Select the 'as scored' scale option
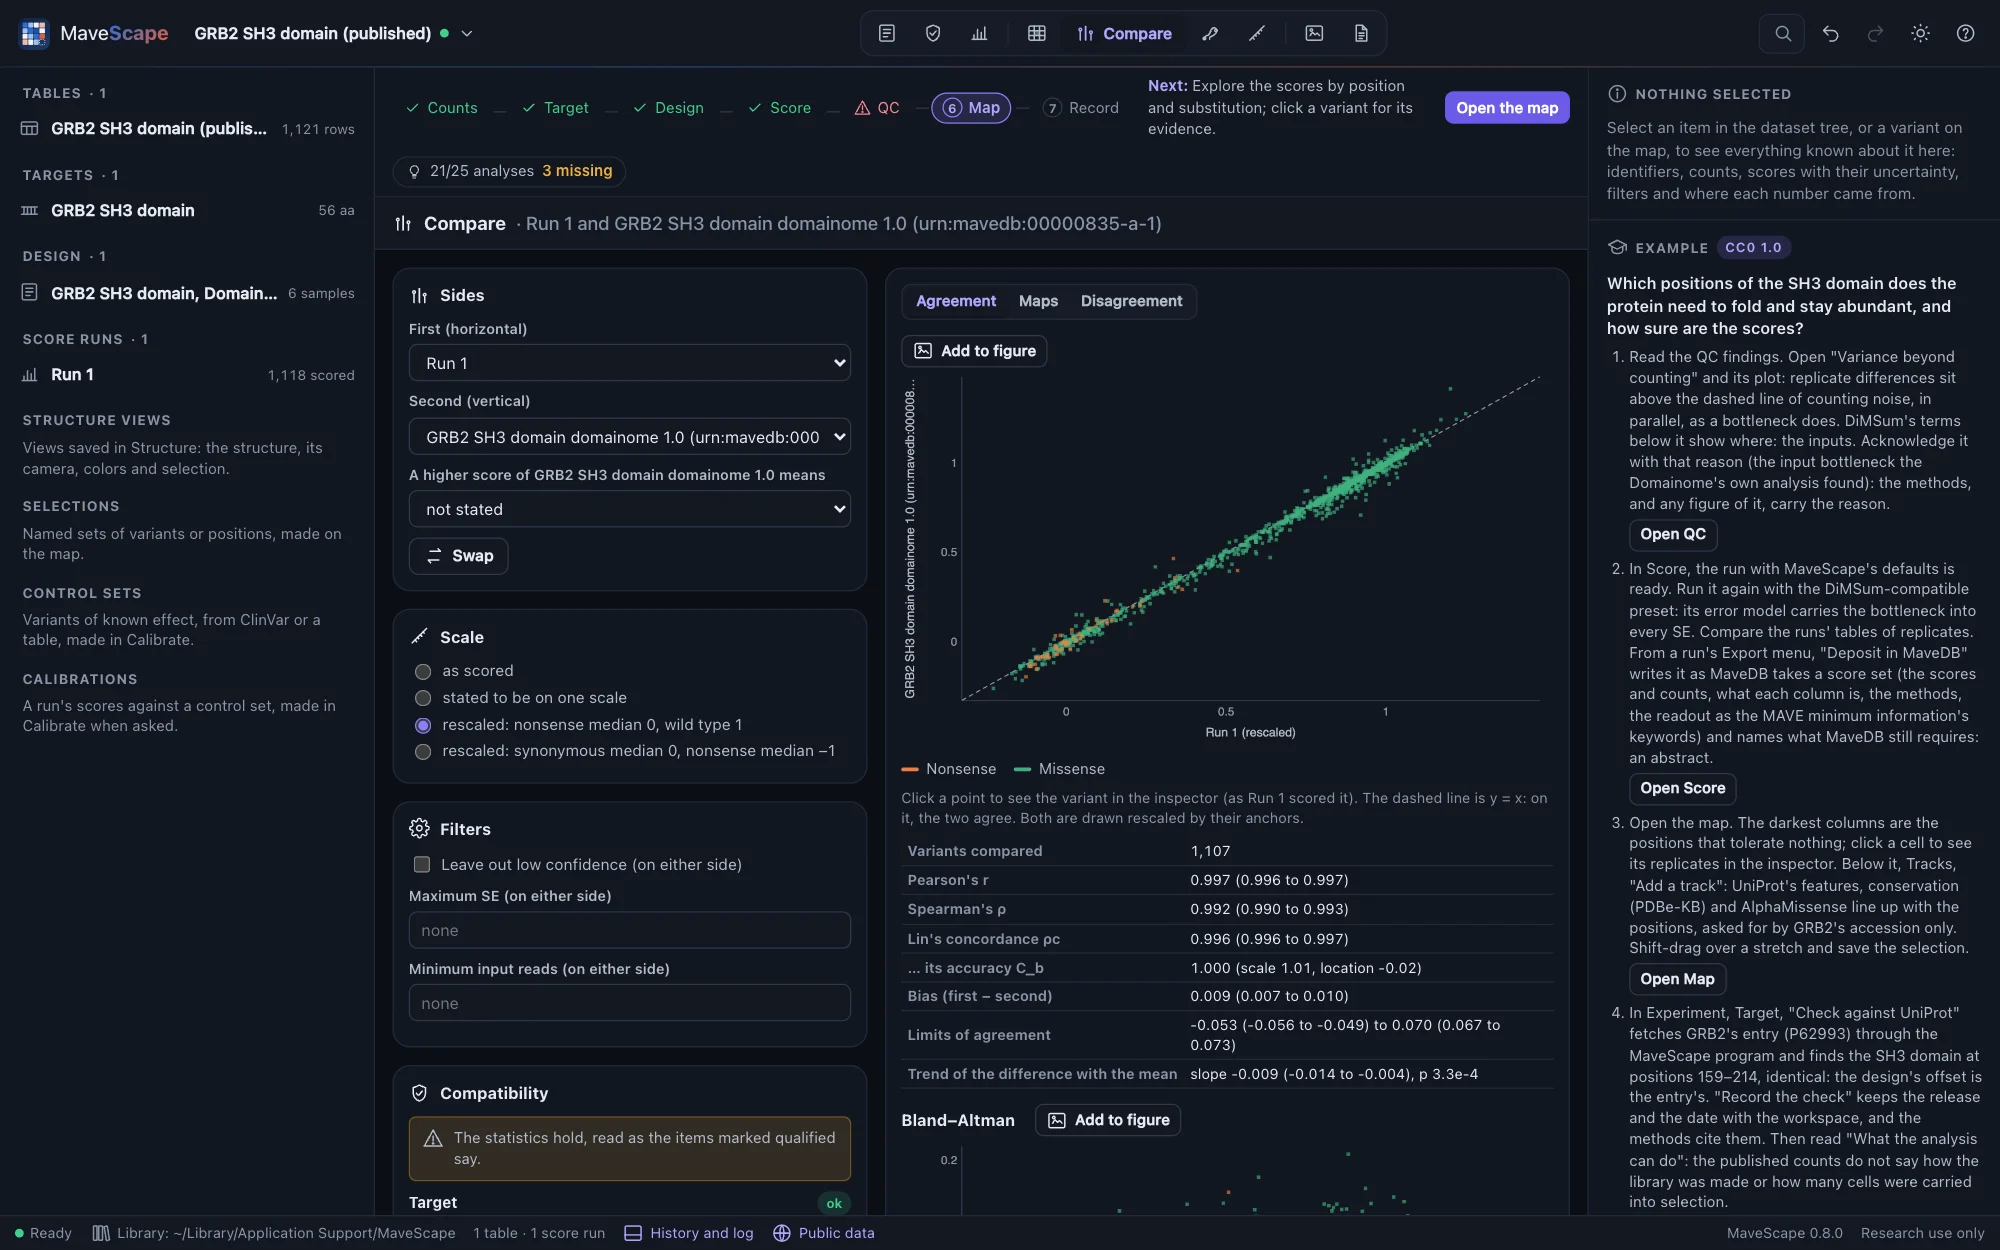Image resolution: width=2000 pixels, height=1250 pixels. click(x=423, y=671)
